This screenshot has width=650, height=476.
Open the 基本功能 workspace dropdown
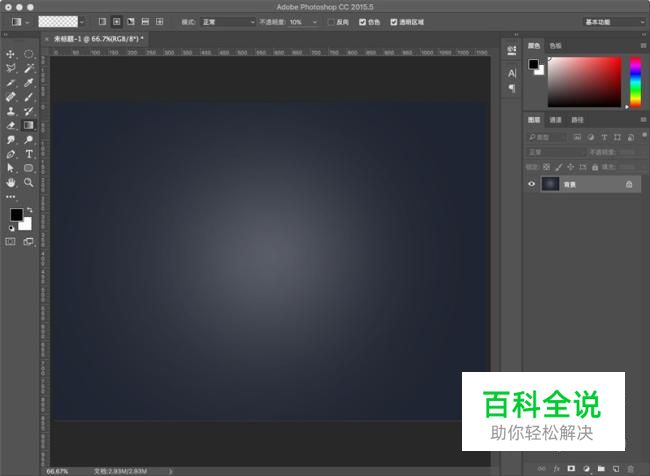(x=613, y=21)
